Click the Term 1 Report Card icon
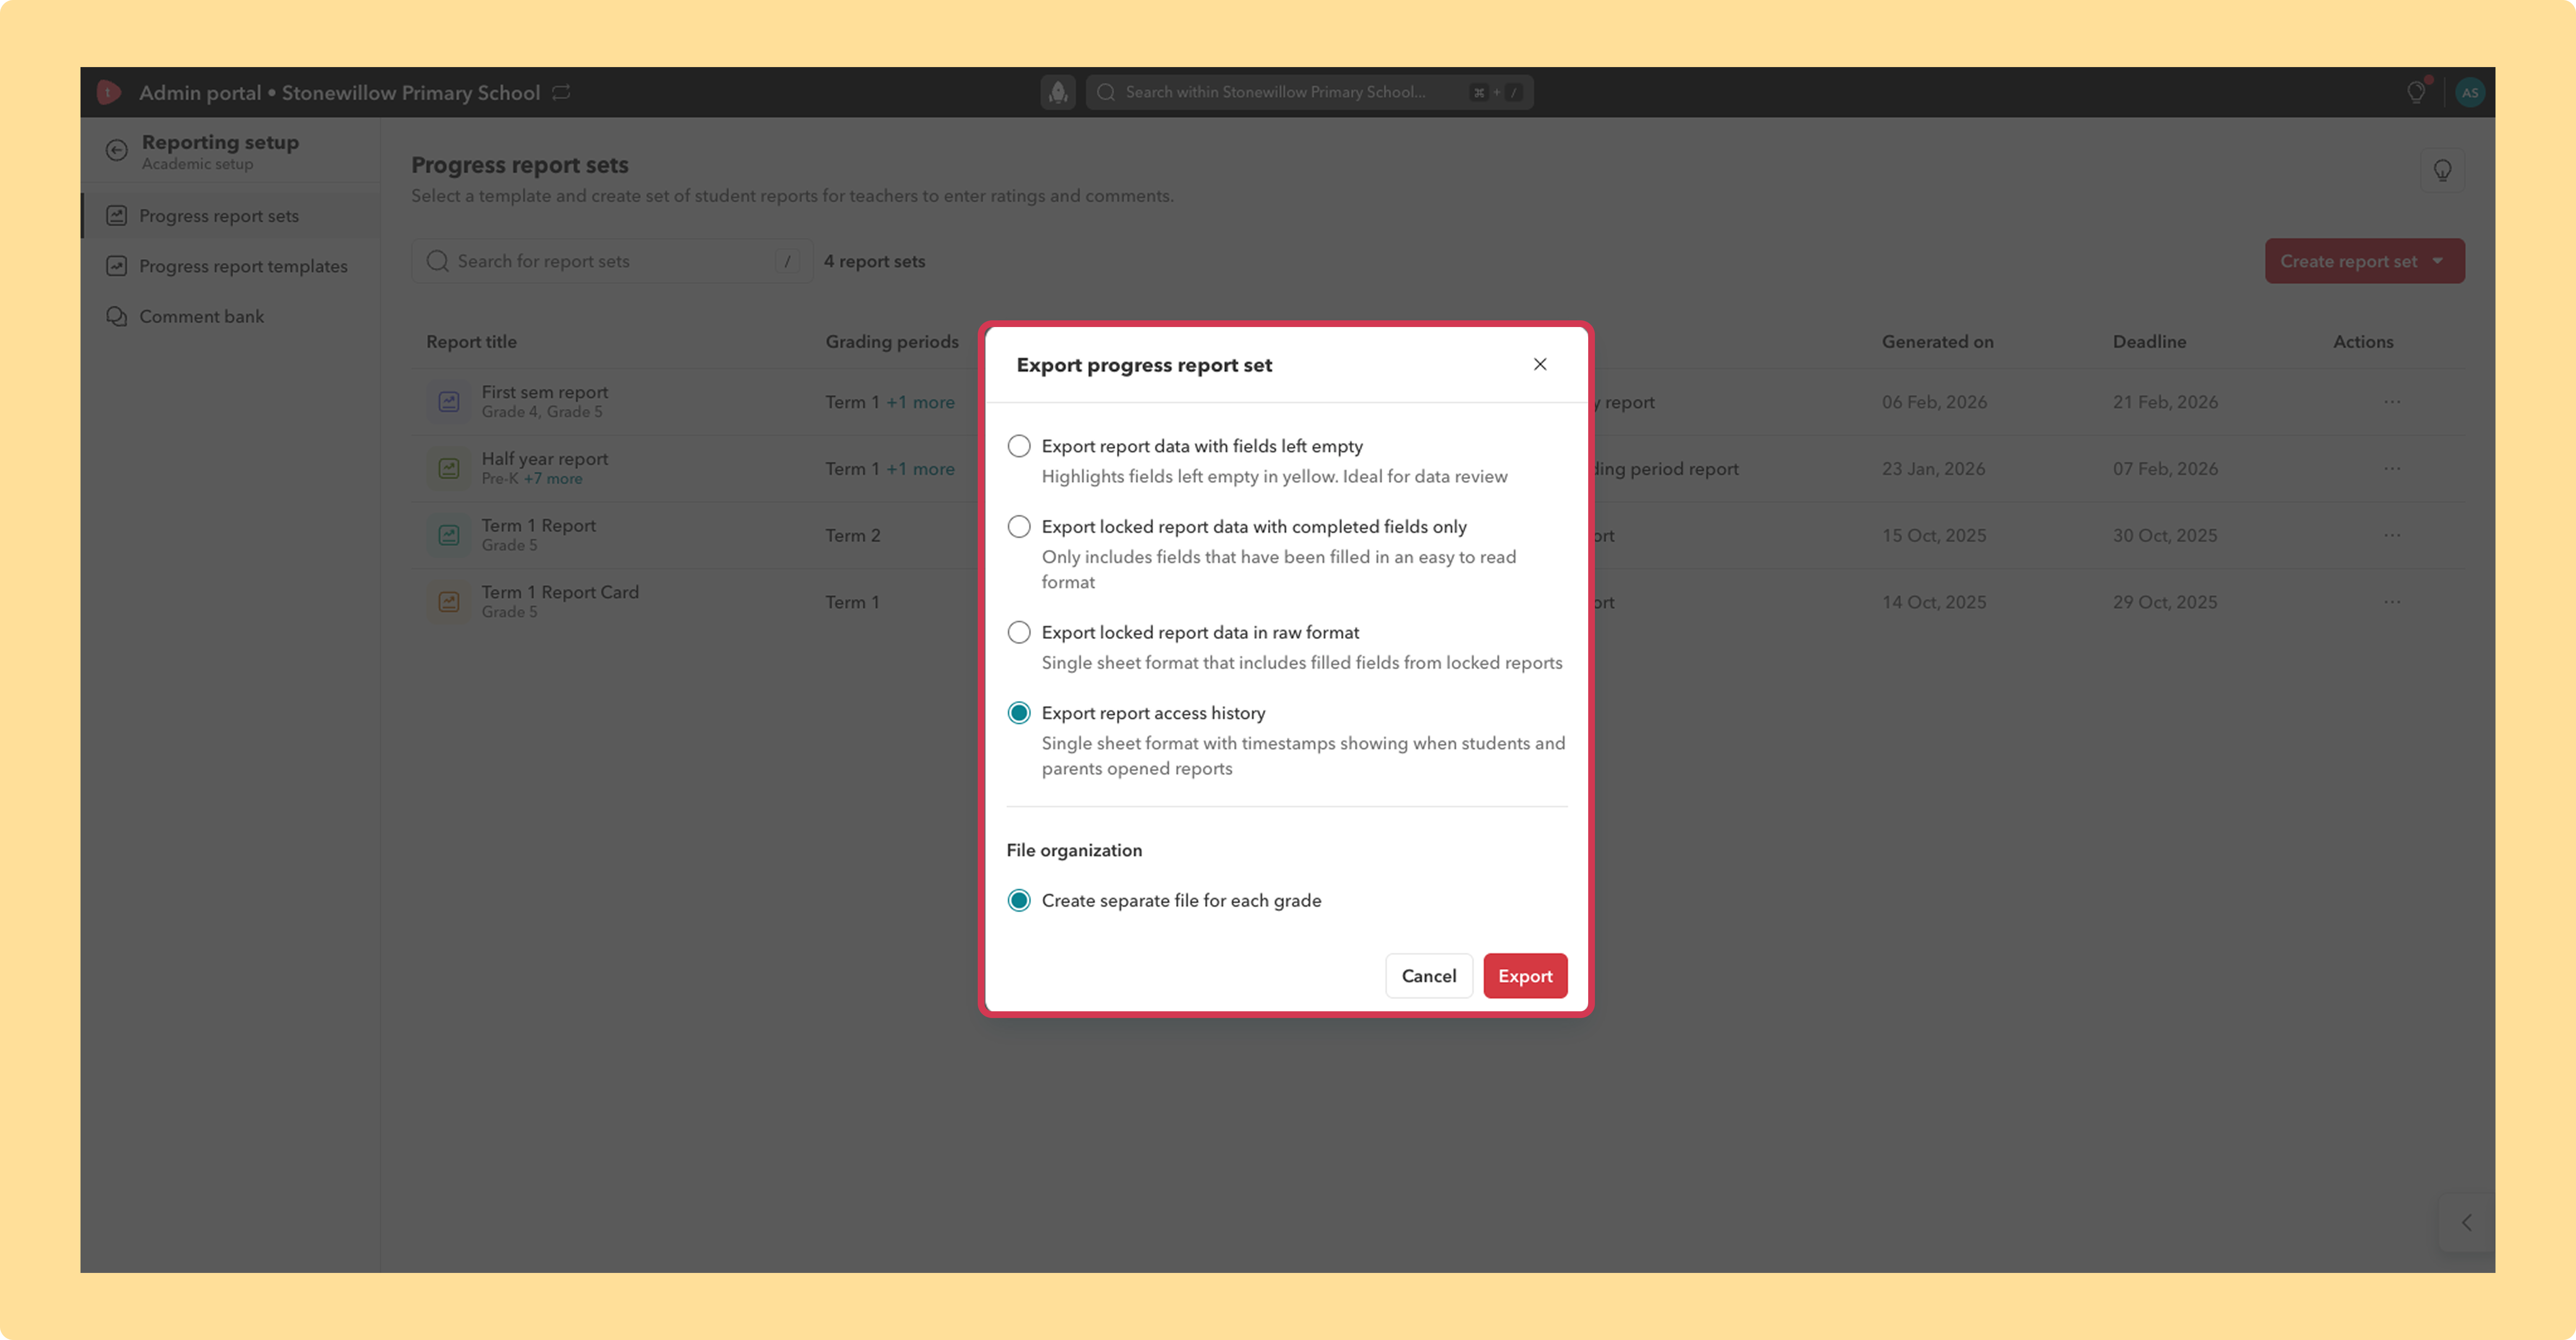 (449, 602)
